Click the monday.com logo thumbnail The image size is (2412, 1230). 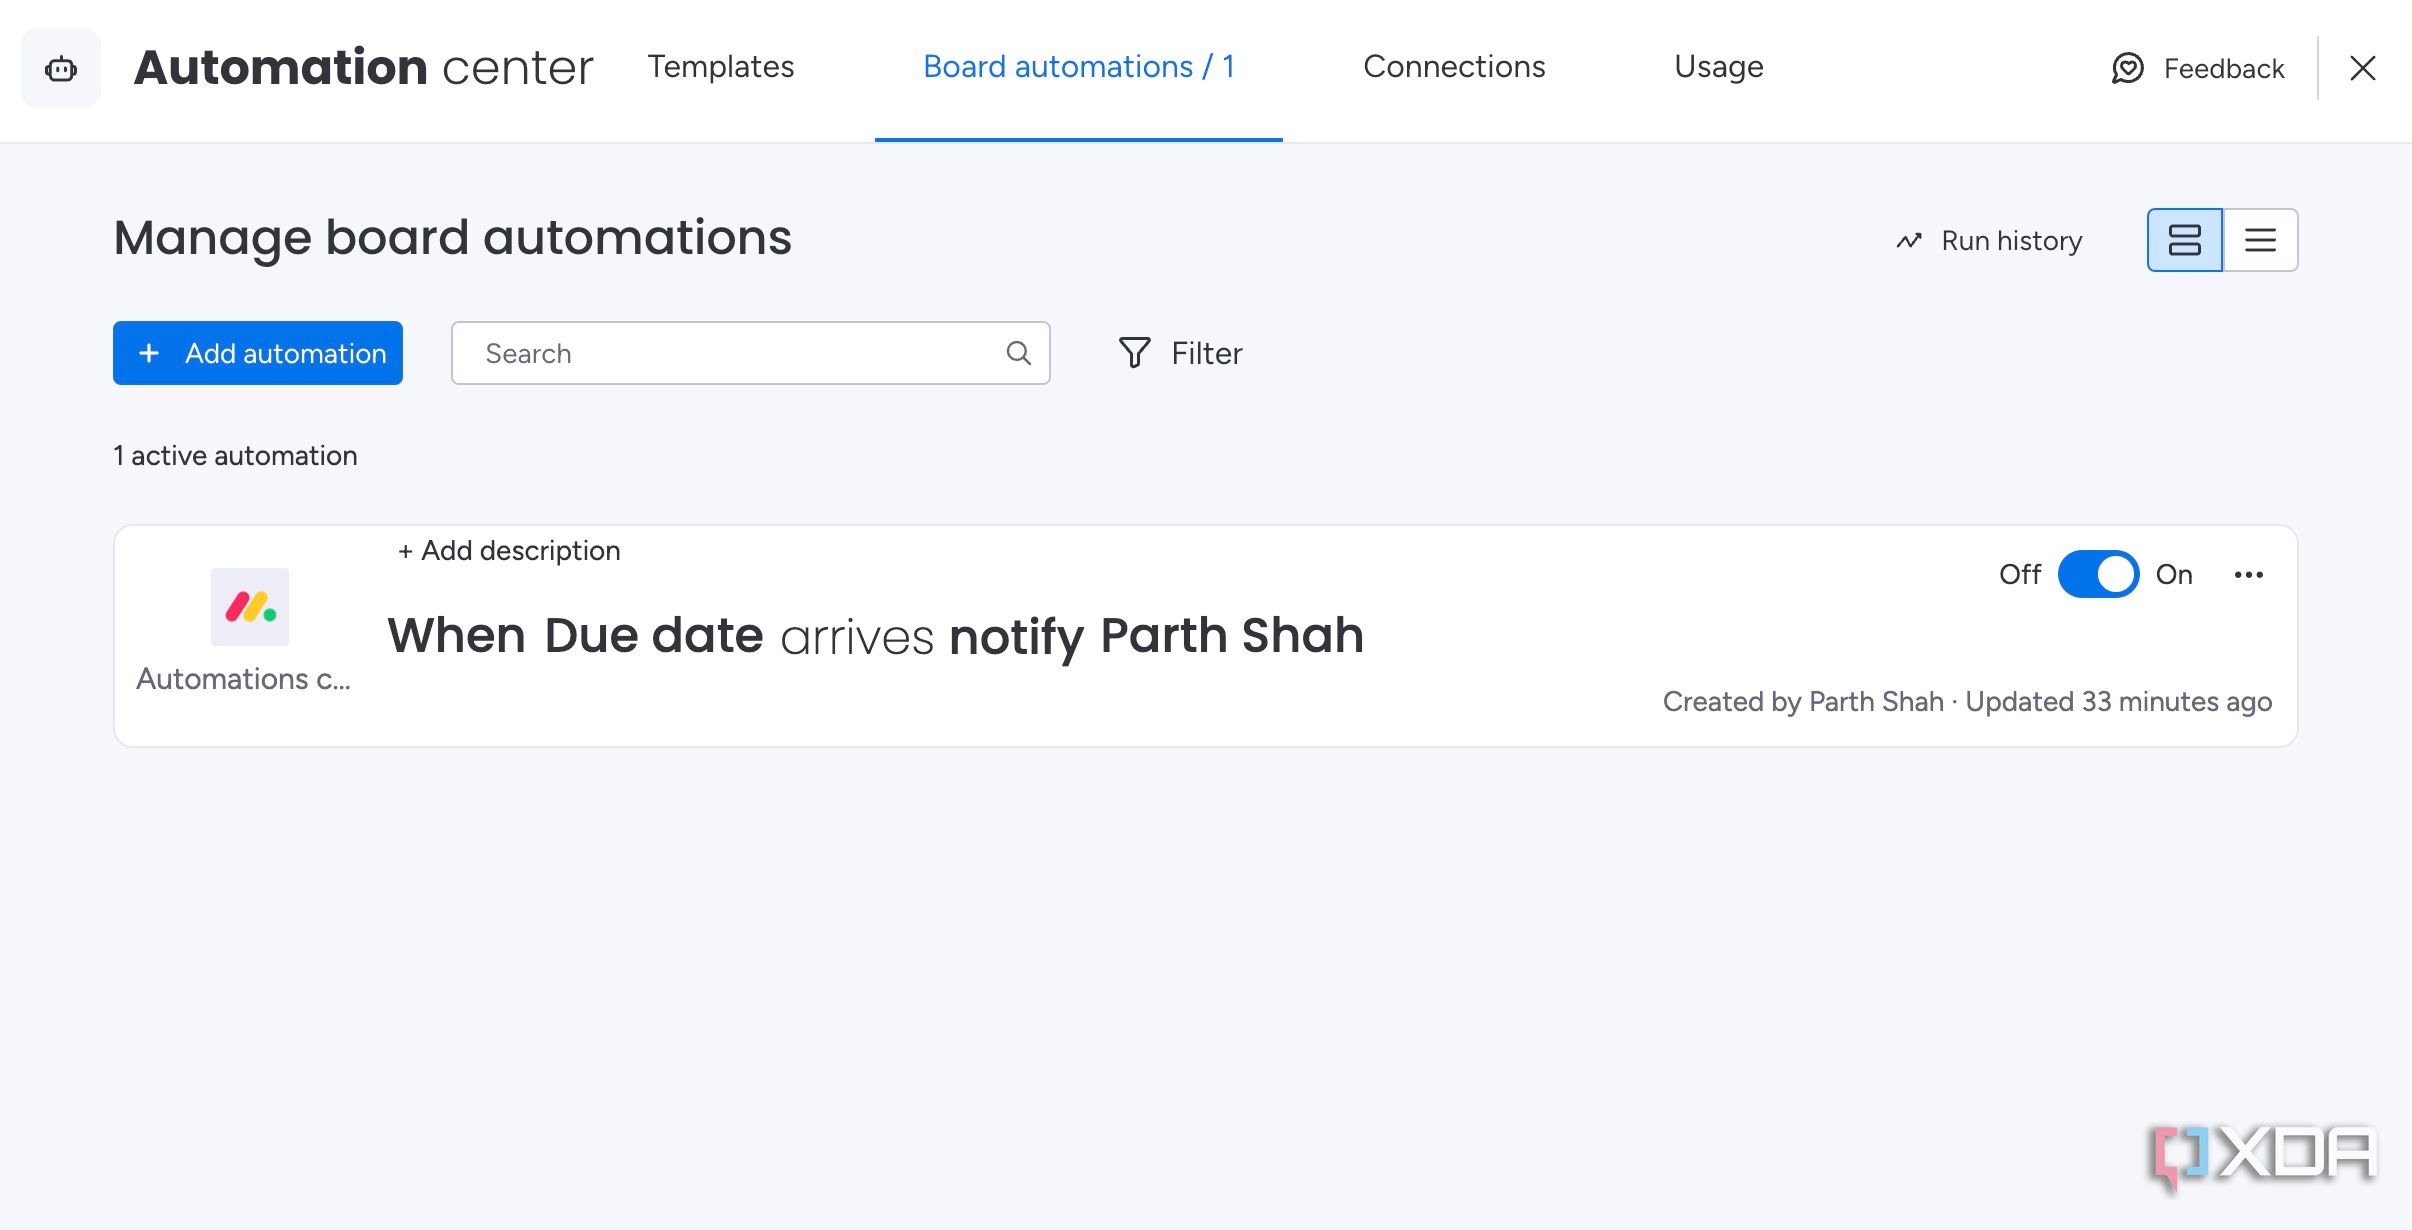pyautogui.click(x=250, y=607)
